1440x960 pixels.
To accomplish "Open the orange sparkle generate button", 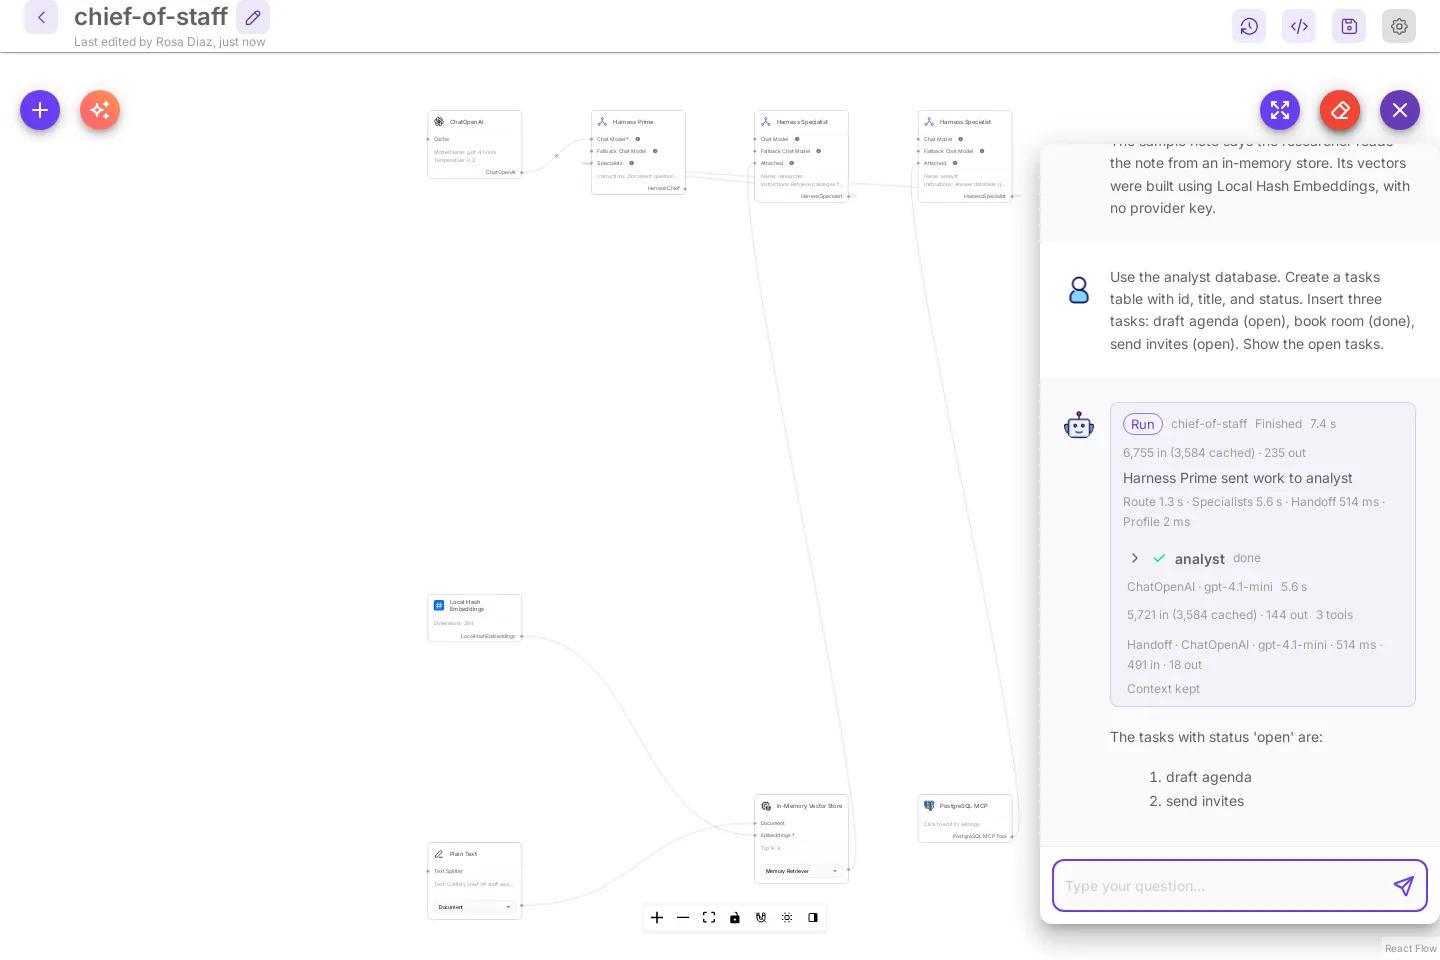I will click(100, 110).
